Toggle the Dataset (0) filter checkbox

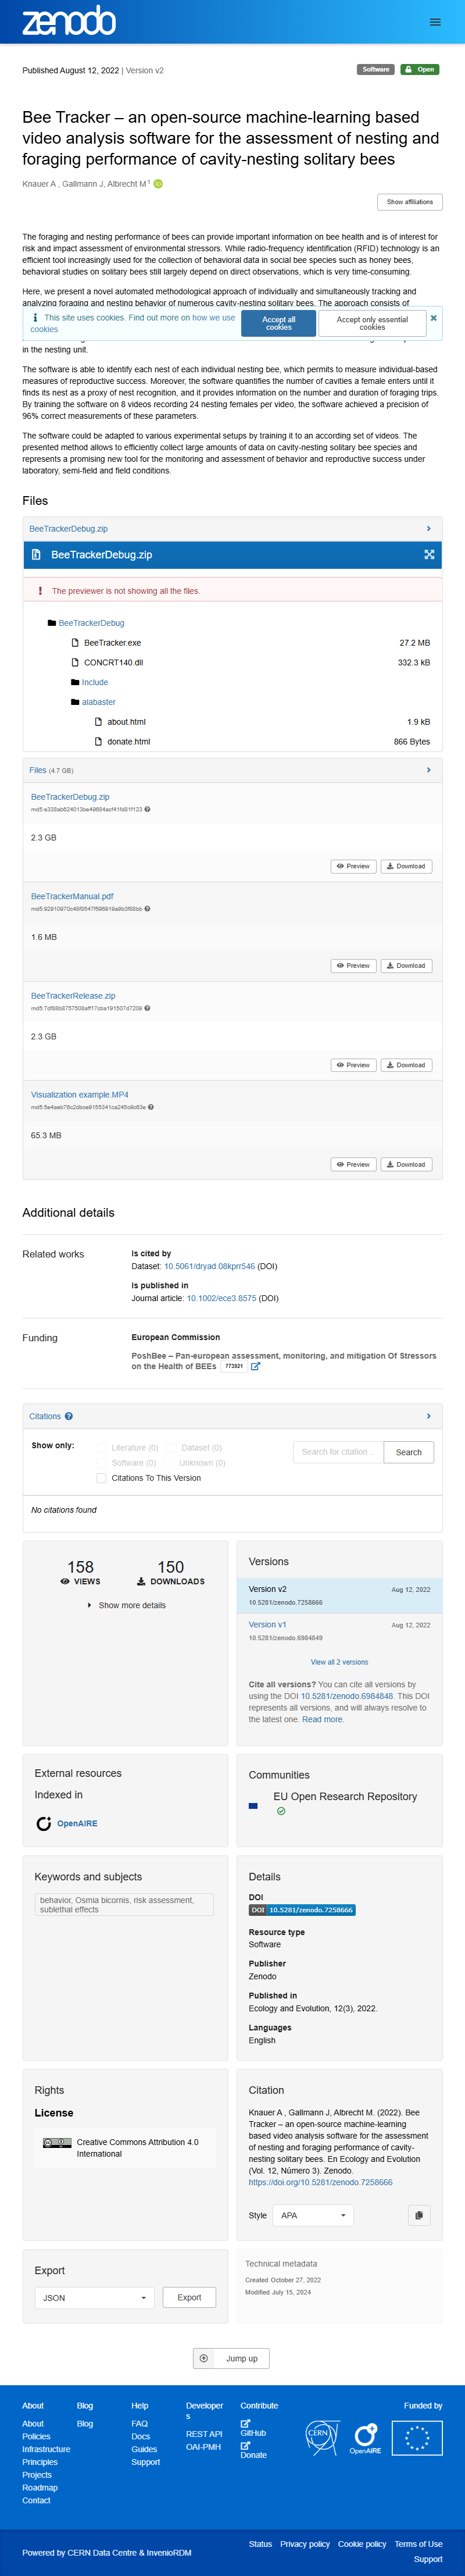pyautogui.click(x=171, y=1447)
